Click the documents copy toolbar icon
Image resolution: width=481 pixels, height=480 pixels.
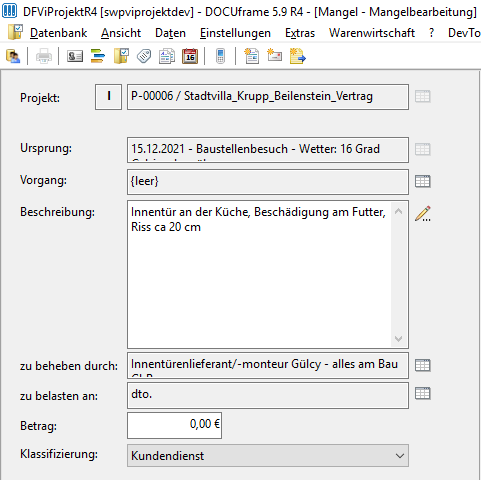tap(167, 56)
